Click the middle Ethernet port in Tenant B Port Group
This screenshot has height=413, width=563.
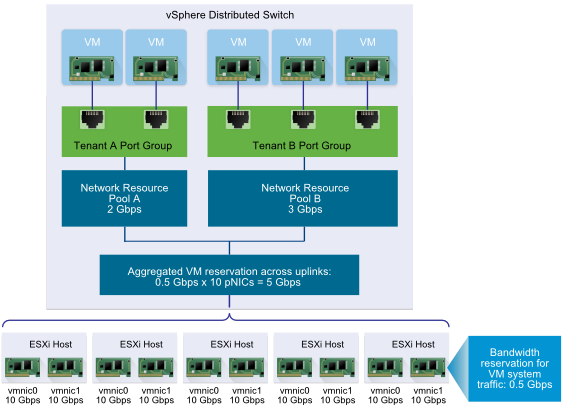coord(303,120)
